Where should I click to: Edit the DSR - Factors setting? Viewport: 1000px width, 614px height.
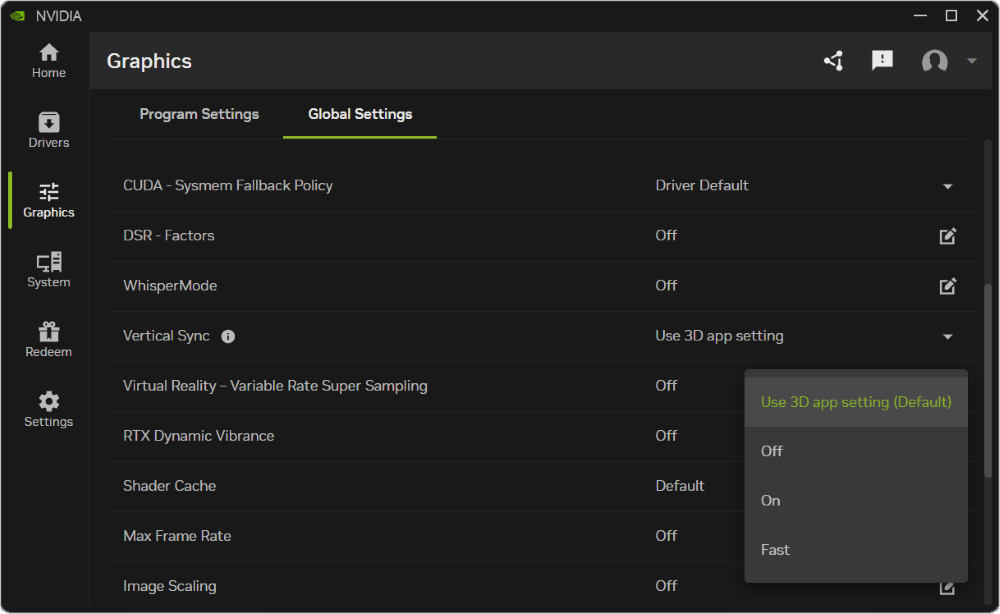click(948, 236)
